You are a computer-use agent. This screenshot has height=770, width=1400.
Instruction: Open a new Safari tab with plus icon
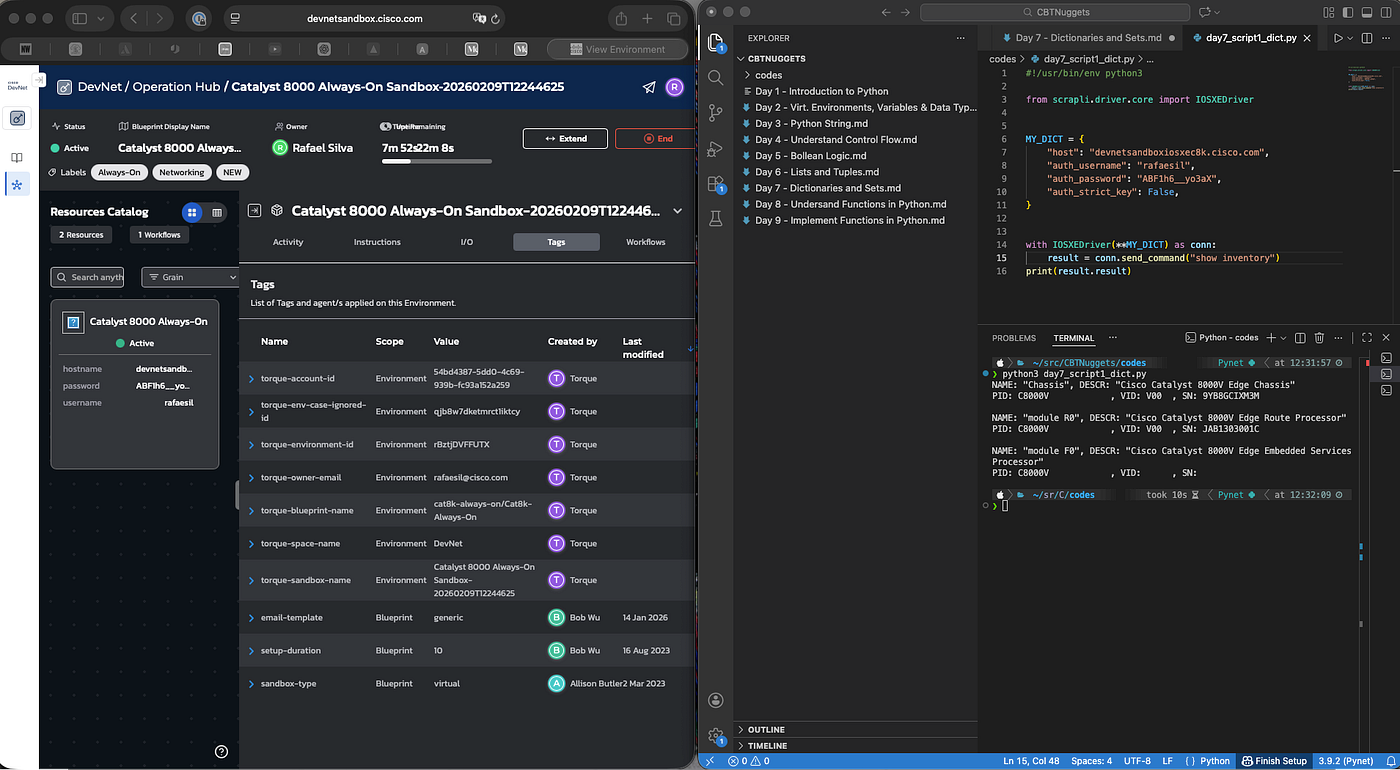(x=648, y=18)
